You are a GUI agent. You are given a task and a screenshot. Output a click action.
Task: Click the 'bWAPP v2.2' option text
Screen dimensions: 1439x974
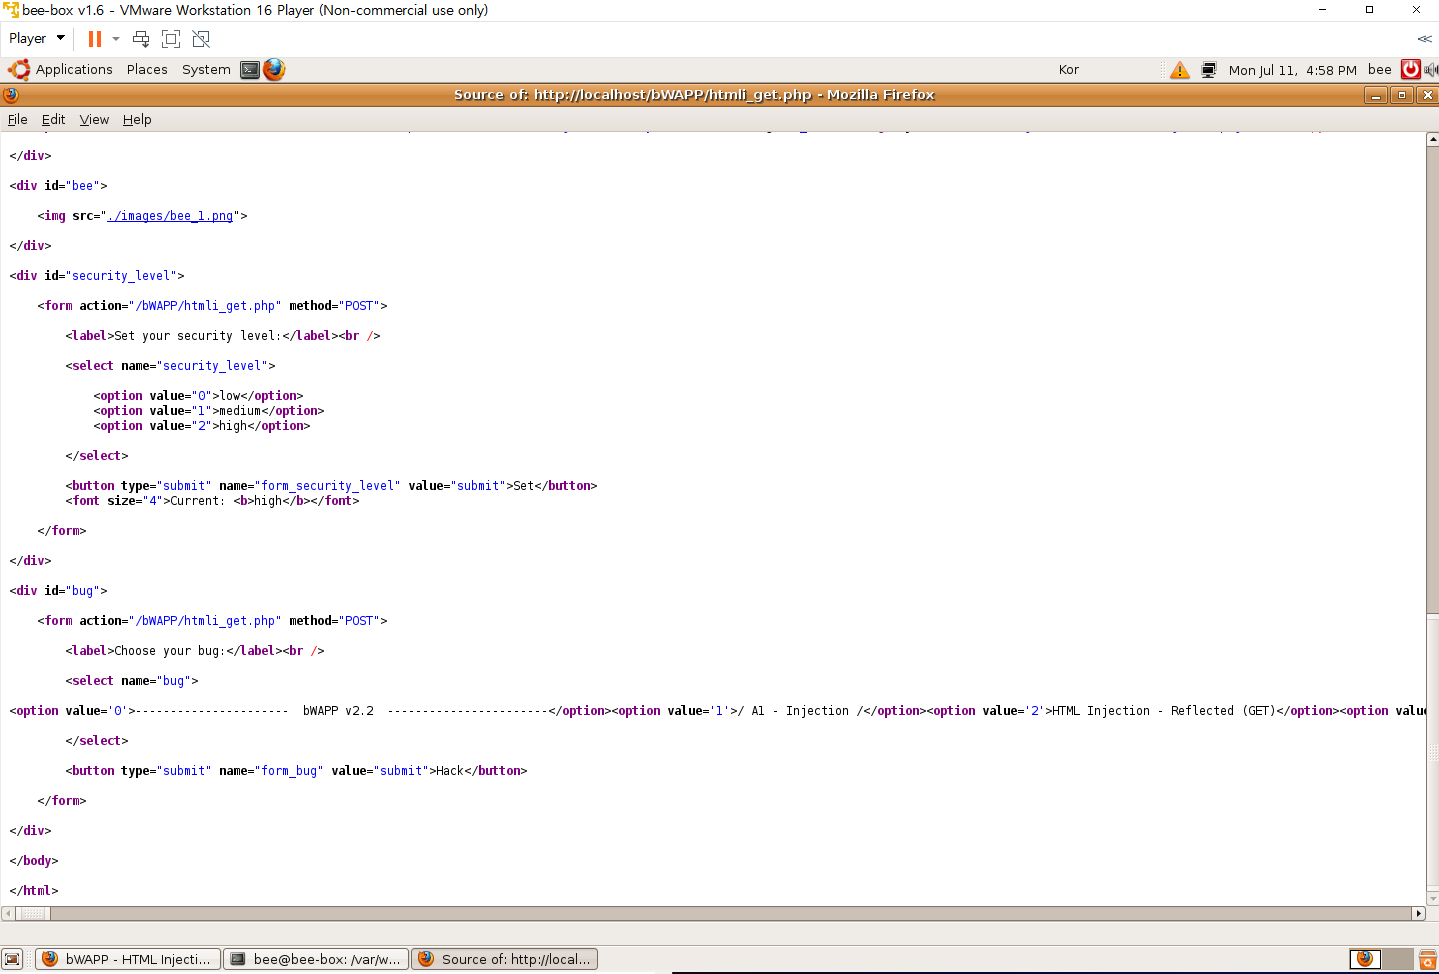point(338,711)
